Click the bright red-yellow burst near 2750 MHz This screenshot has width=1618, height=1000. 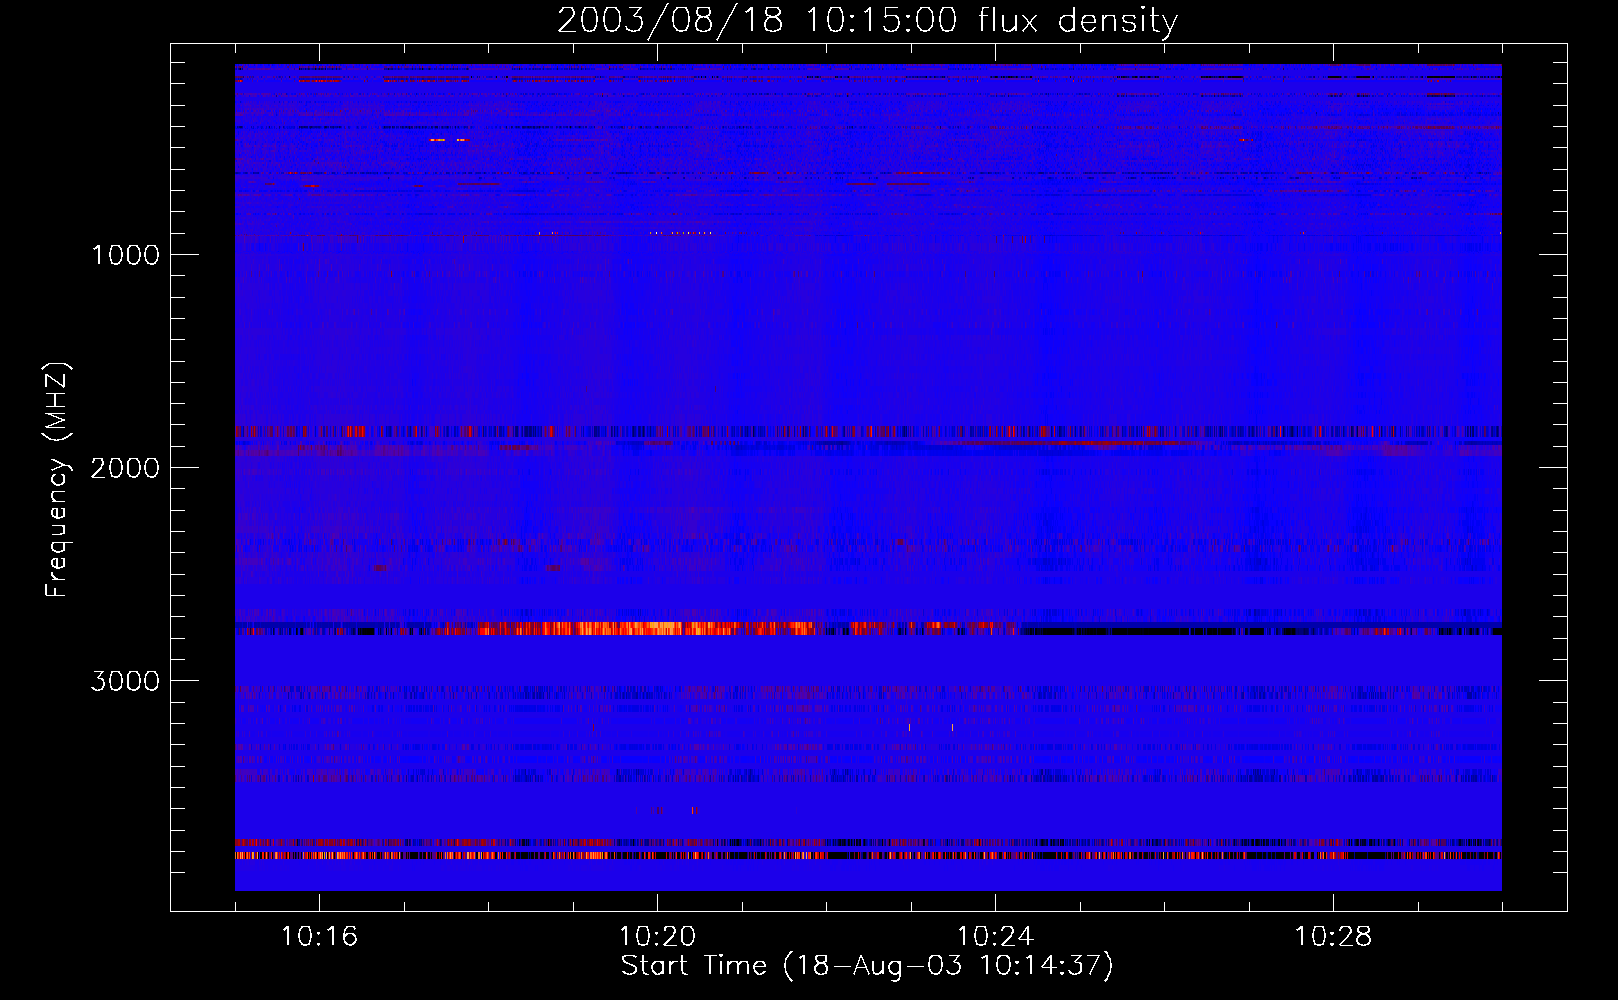(648, 628)
